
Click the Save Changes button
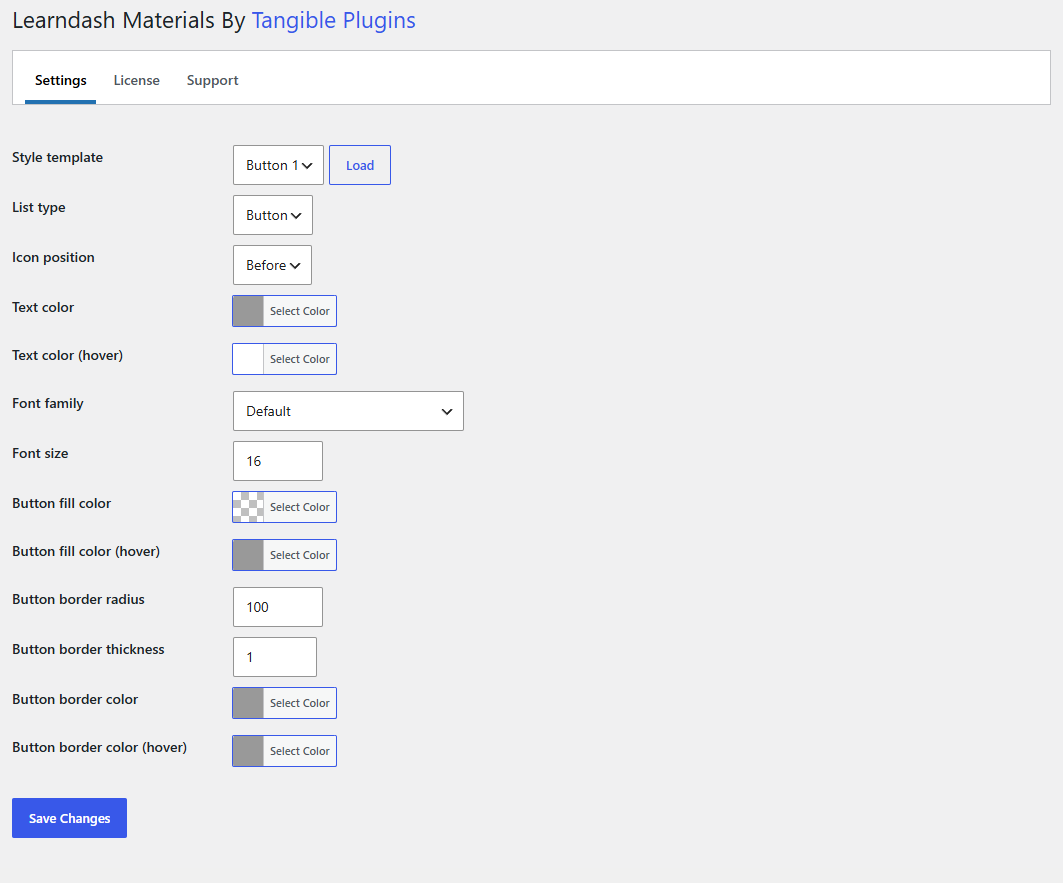[x=69, y=818]
